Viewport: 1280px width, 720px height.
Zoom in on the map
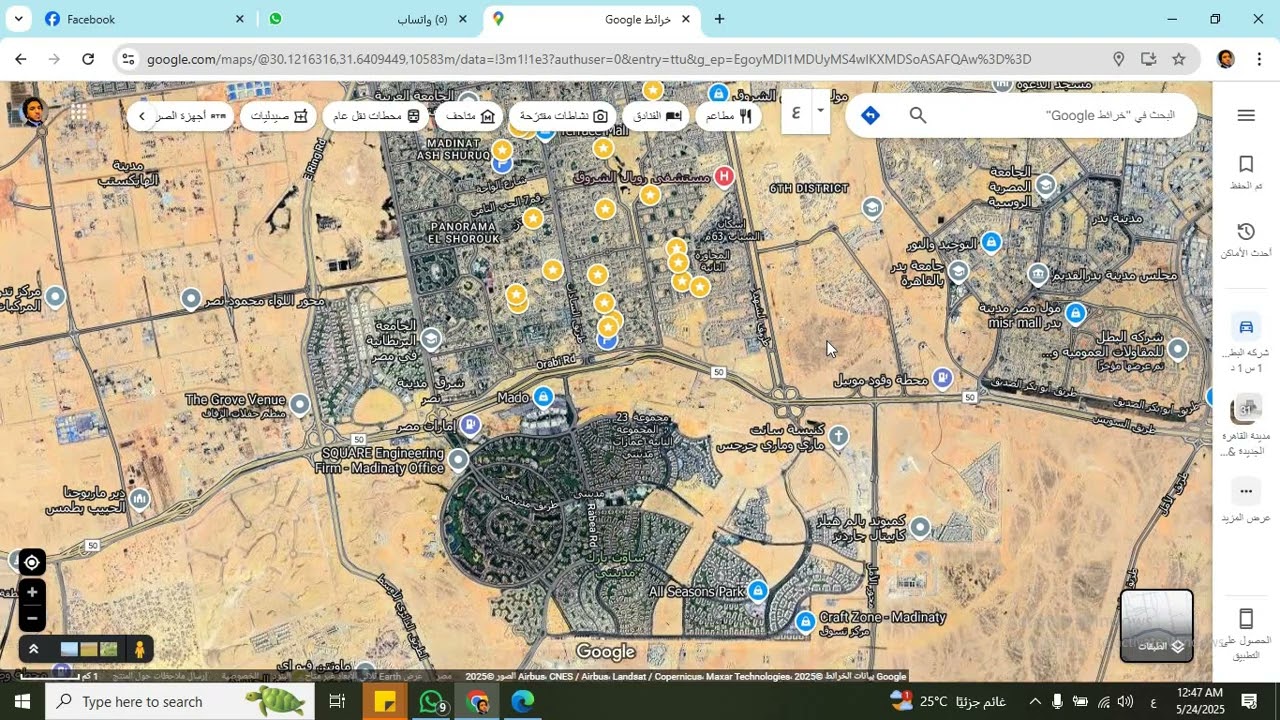point(32,592)
